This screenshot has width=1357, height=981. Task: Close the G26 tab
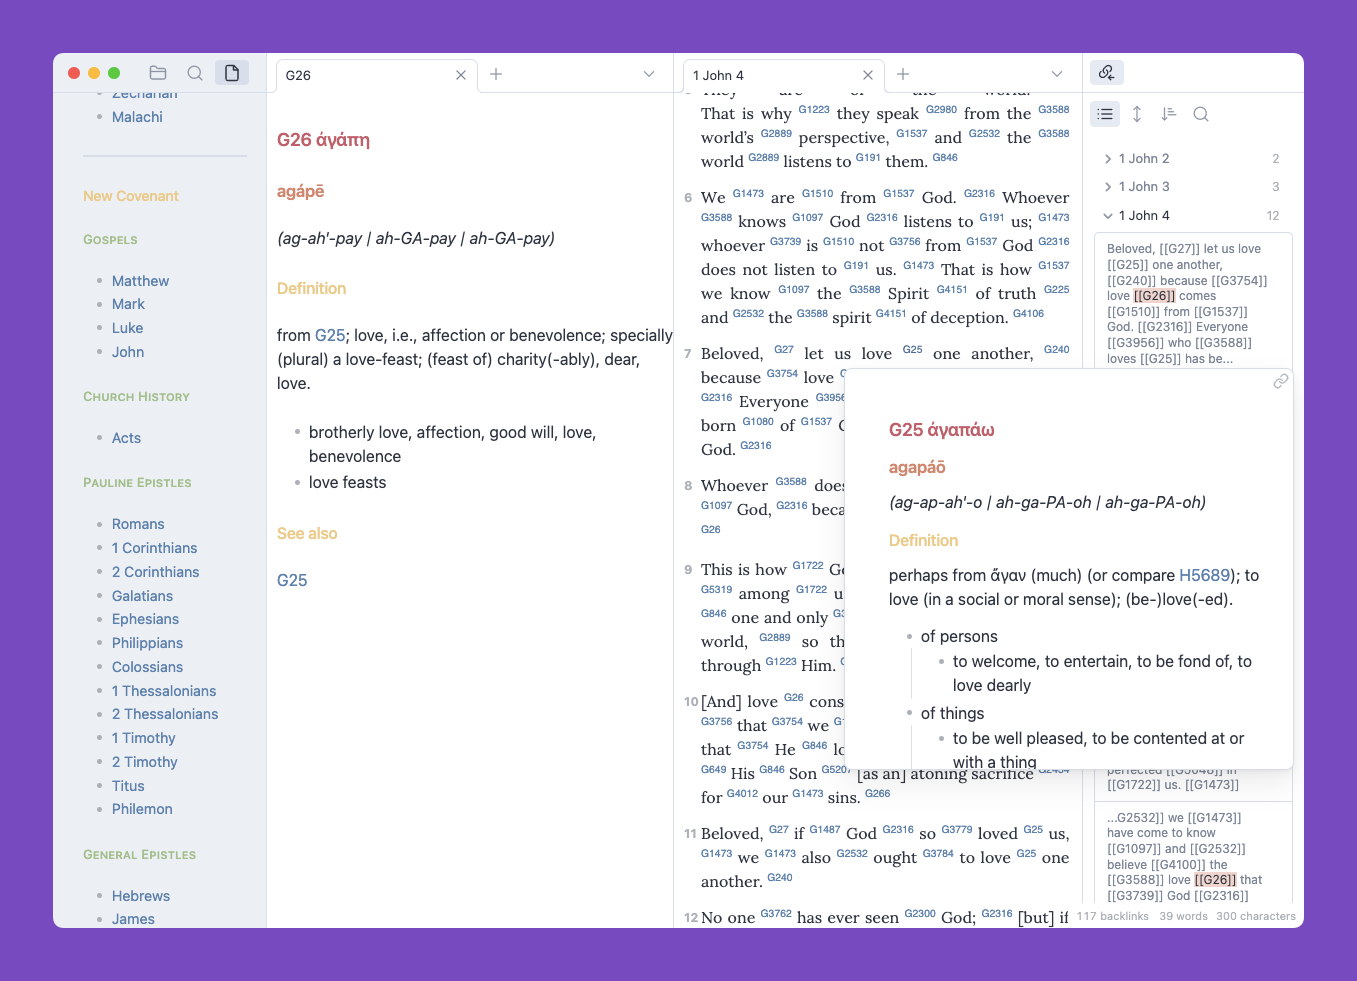[x=461, y=75]
